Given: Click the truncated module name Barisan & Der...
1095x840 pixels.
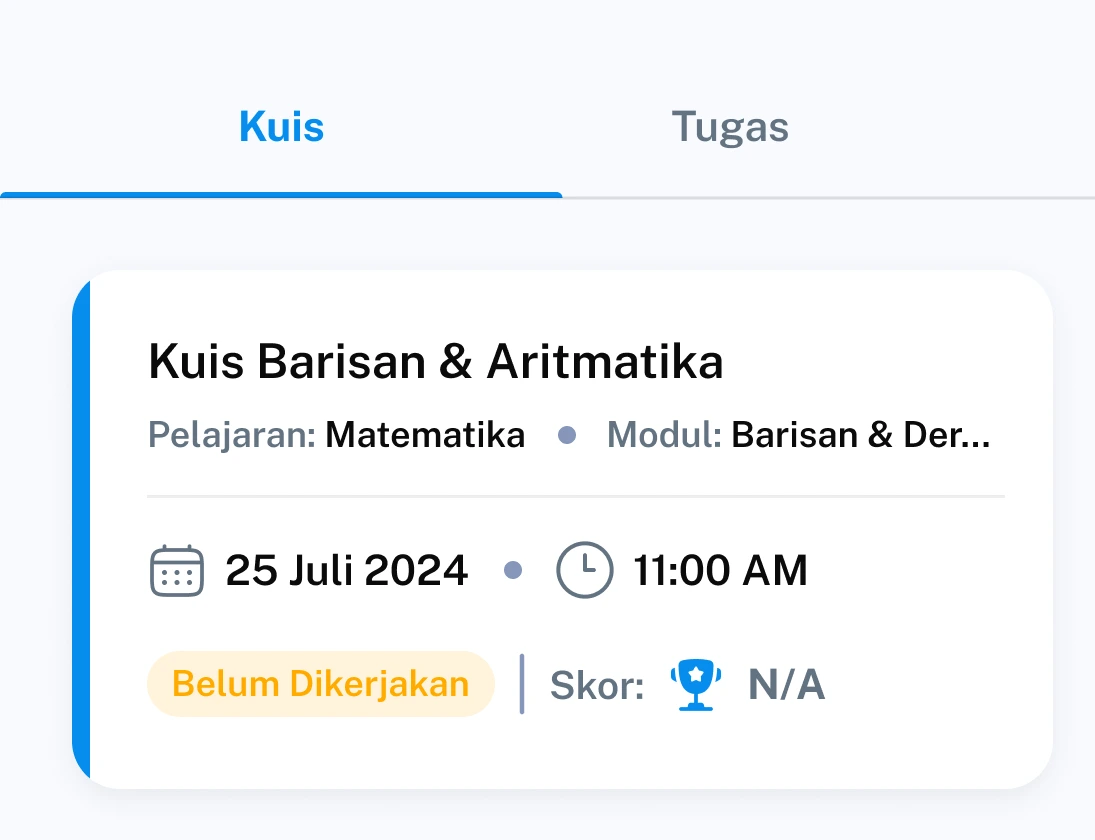Looking at the screenshot, I should [x=860, y=435].
